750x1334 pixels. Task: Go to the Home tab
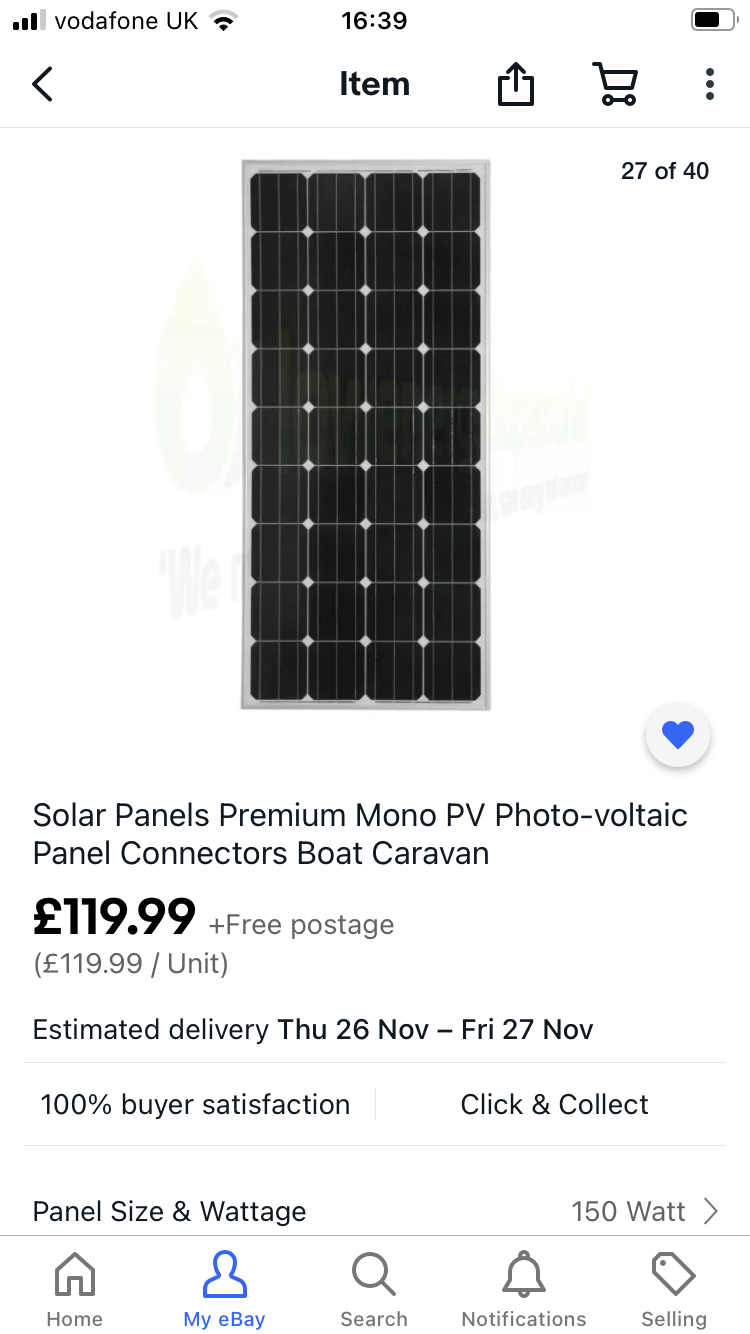point(75,1289)
